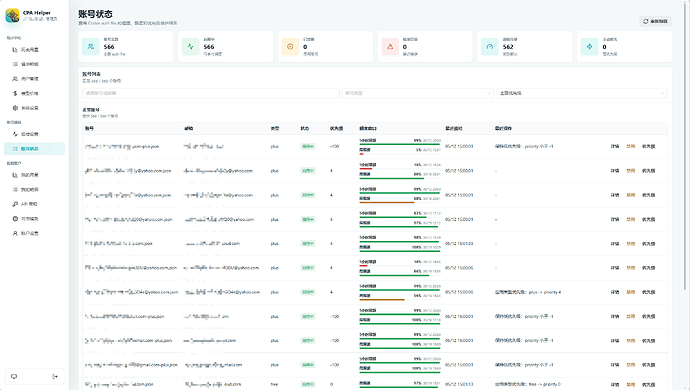Viewport: 690px width, 390px height.
Task: Click 禁用 in the 'plus -> priority 4' row
Action: [631, 292]
